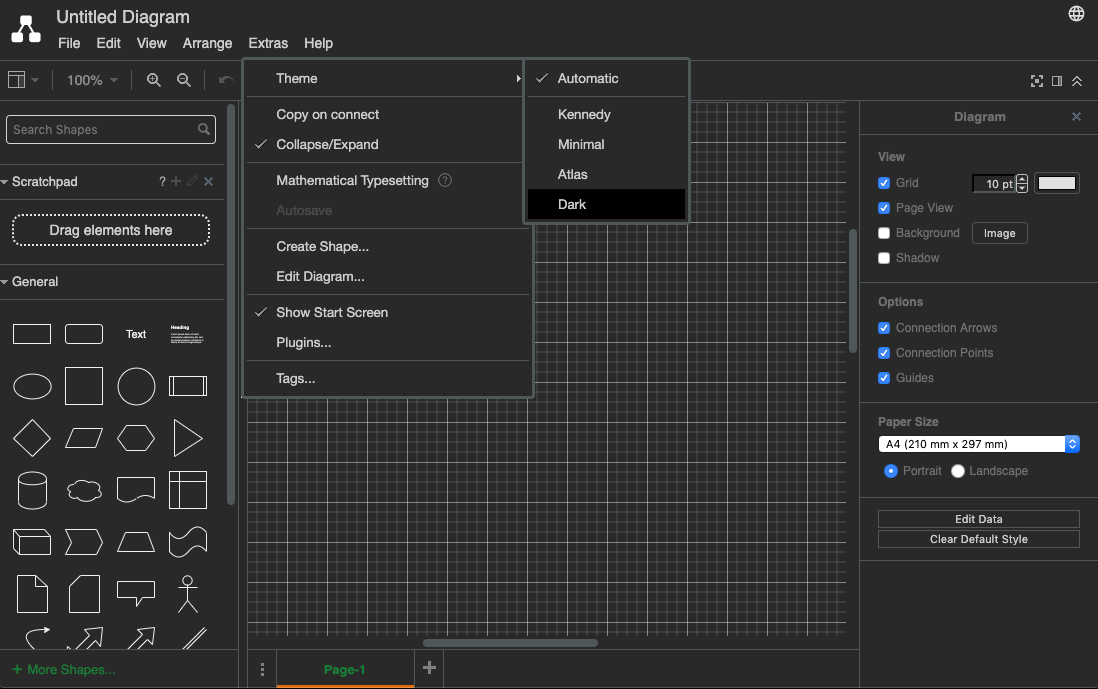This screenshot has height=689, width=1098.
Task: Toggle Connection Points checkbox
Action: click(884, 353)
